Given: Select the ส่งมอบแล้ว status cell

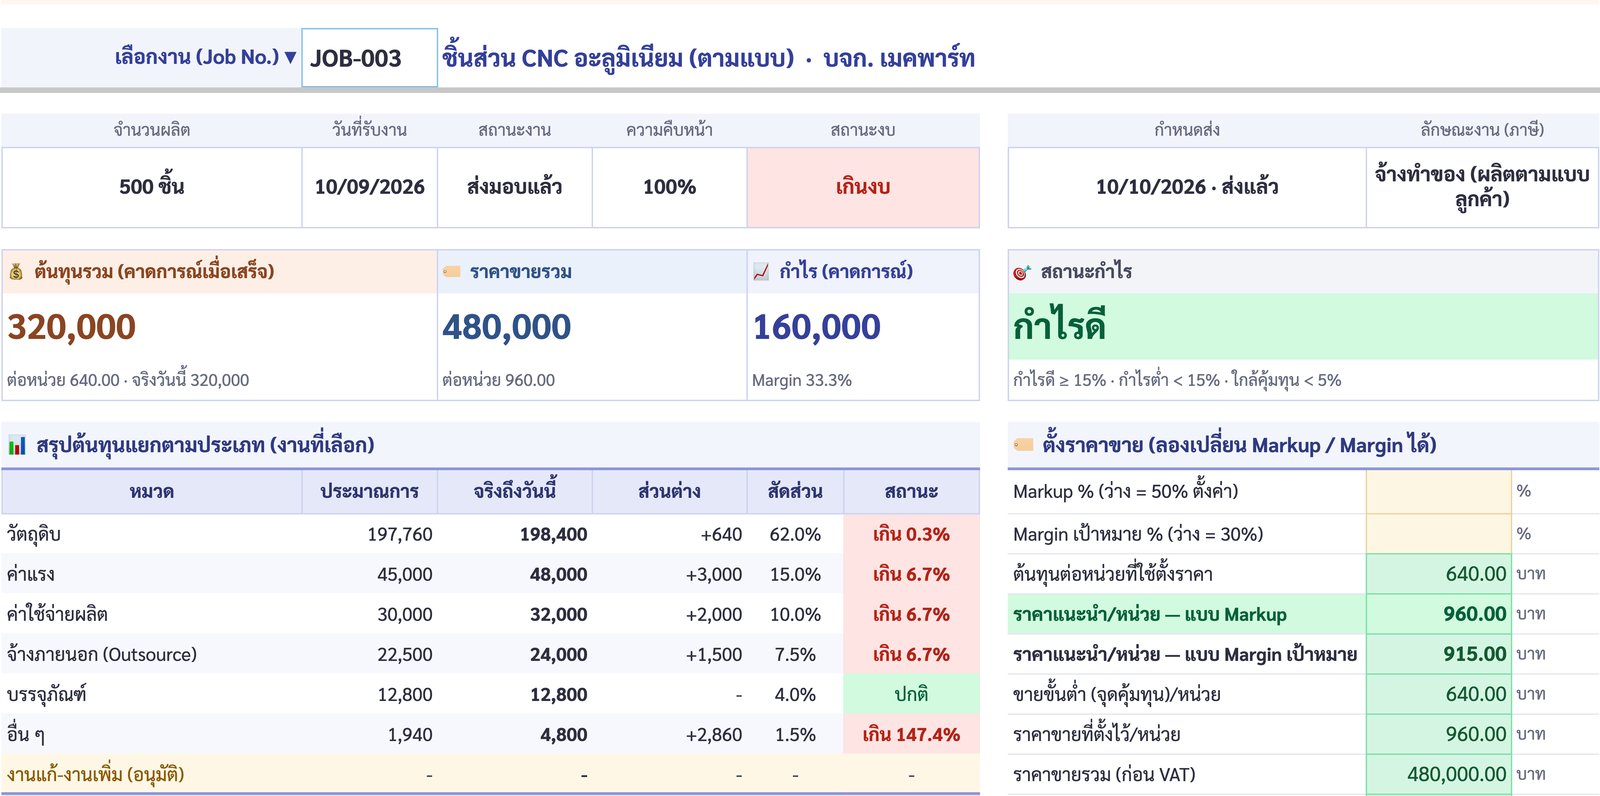Looking at the screenshot, I should click(515, 187).
